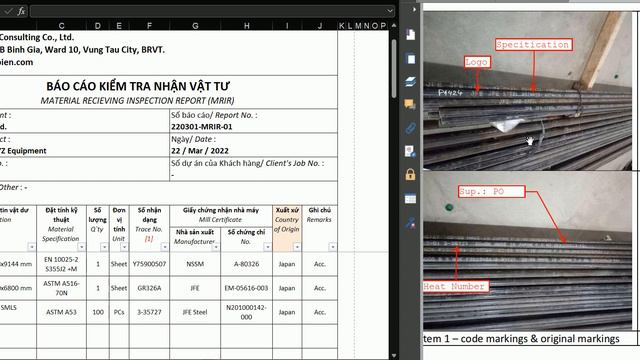This screenshot has height=360, width=640.
Task: Open filter dropdown for Trace No. column
Action: 164,247
